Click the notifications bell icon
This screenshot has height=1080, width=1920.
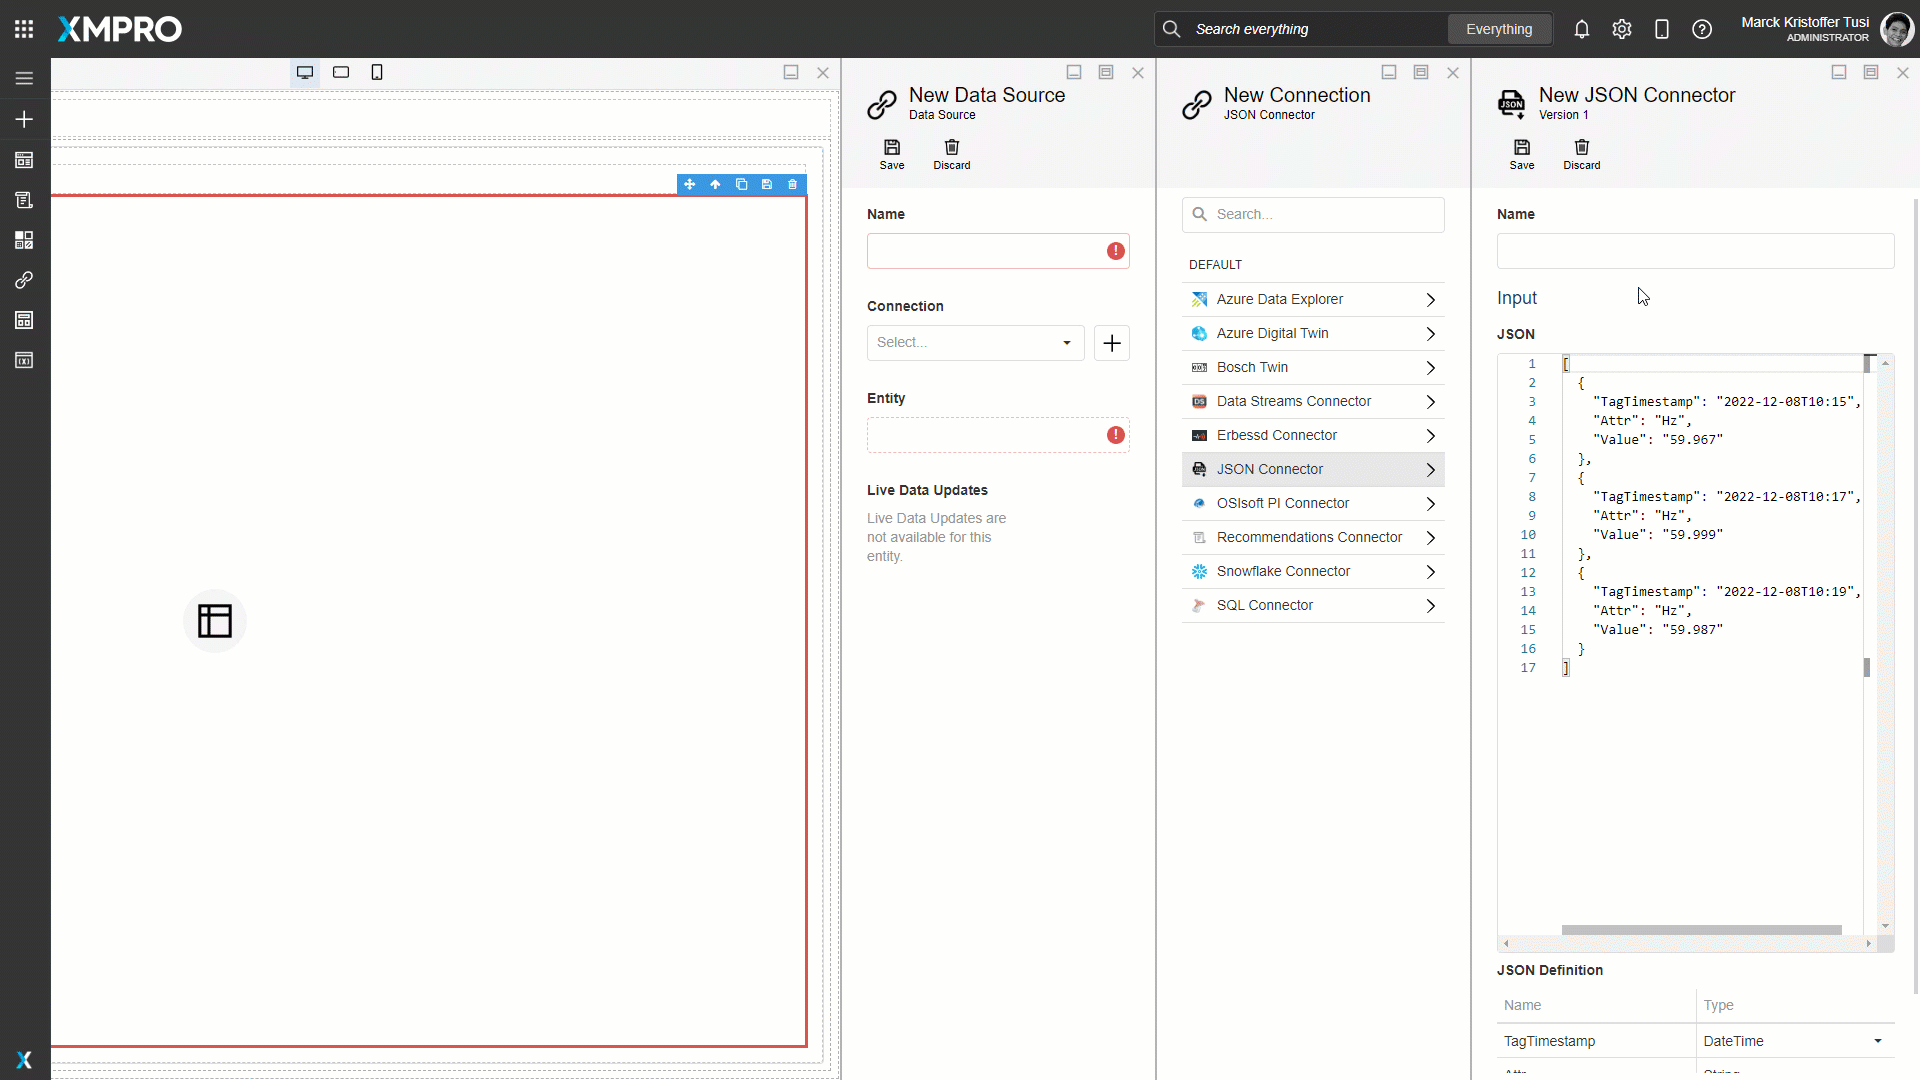point(1581,29)
